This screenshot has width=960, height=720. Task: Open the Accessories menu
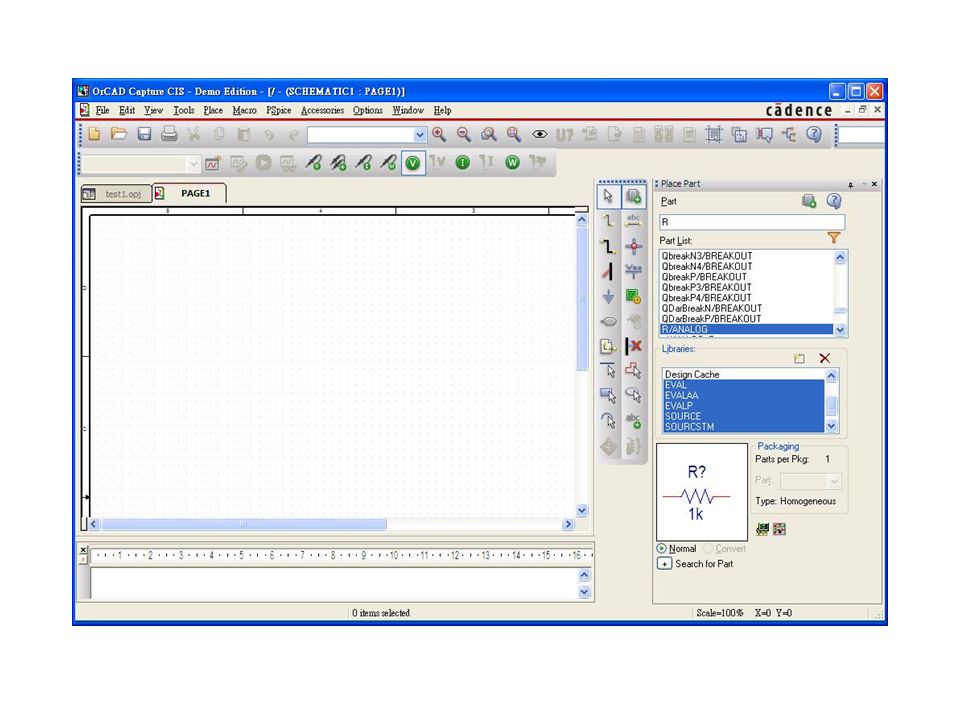pyautogui.click(x=323, y=110)
